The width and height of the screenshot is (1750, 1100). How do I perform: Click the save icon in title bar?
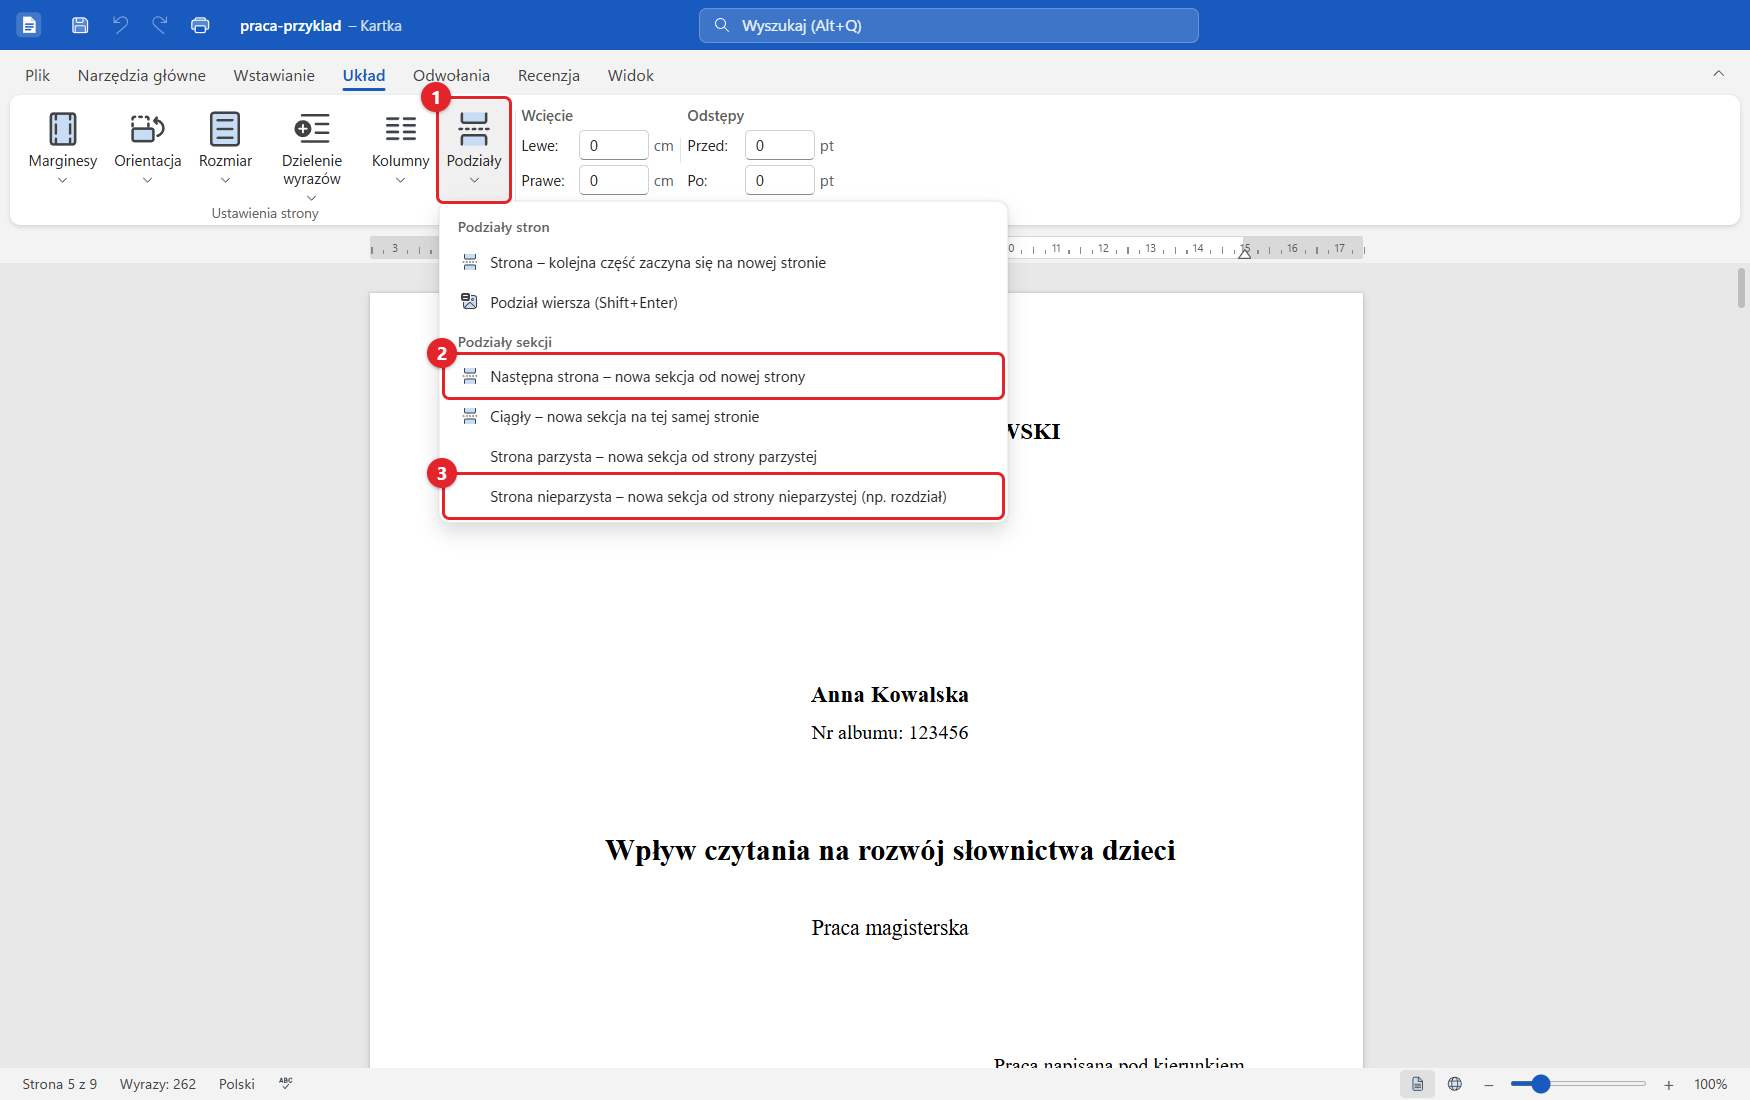(x=80, y=25)
